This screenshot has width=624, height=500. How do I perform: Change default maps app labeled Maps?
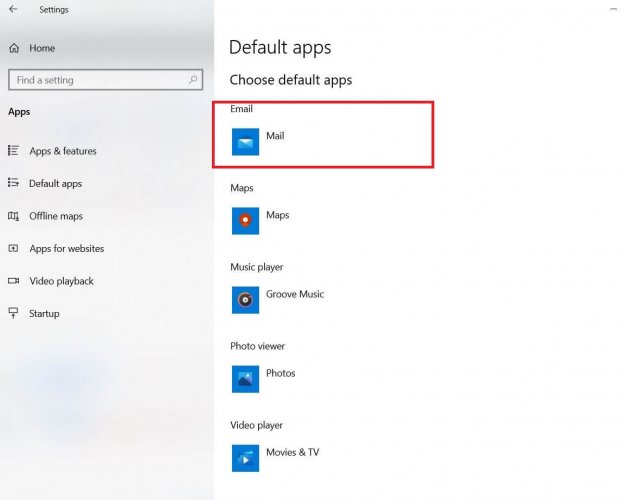[x=277, y=215]
